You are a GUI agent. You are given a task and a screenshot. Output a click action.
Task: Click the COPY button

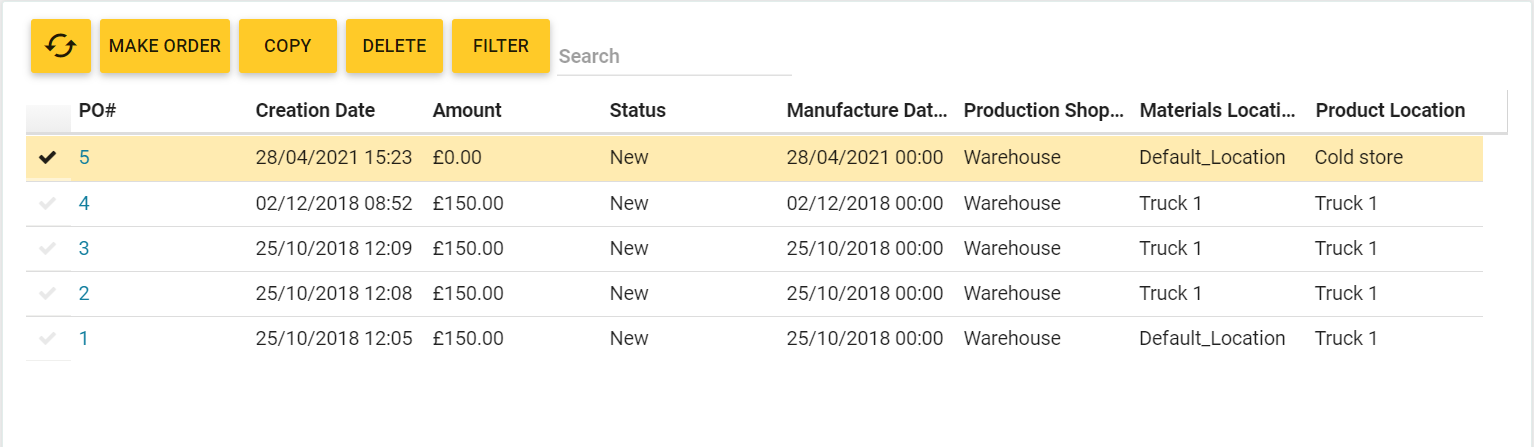pyautogui.click(x=288, y=46)
